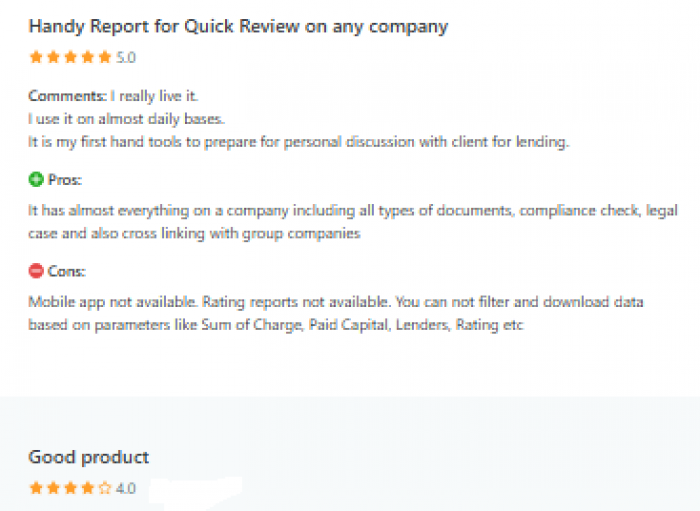Open the 'Good product' review title
This screenshot has width=700, height=511.
(x=88, y=457)
